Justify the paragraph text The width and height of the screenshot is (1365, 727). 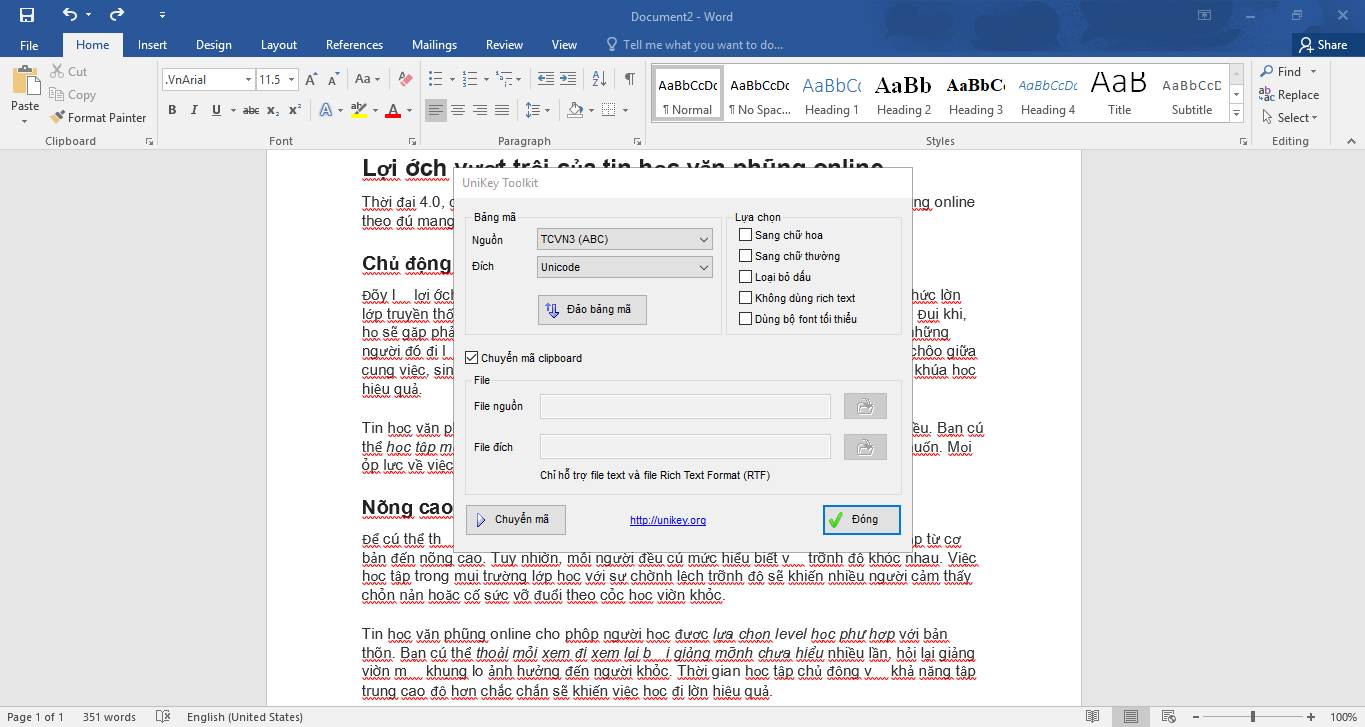(x=502, y=110)
